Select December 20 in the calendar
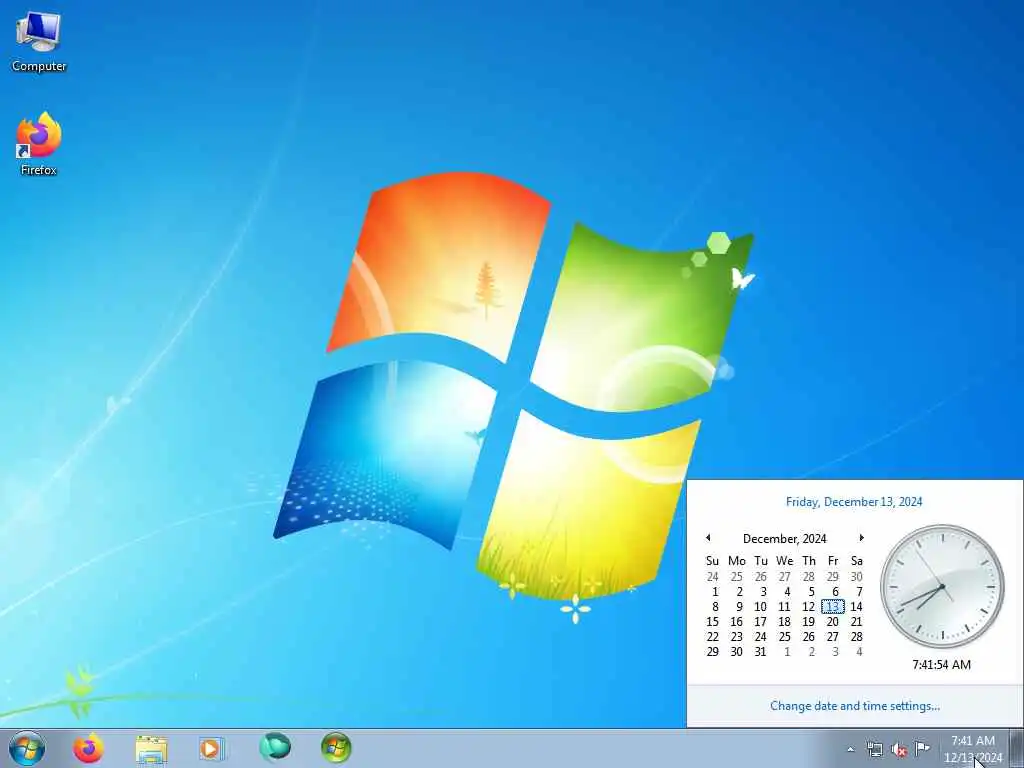 [x=833, y=622]
